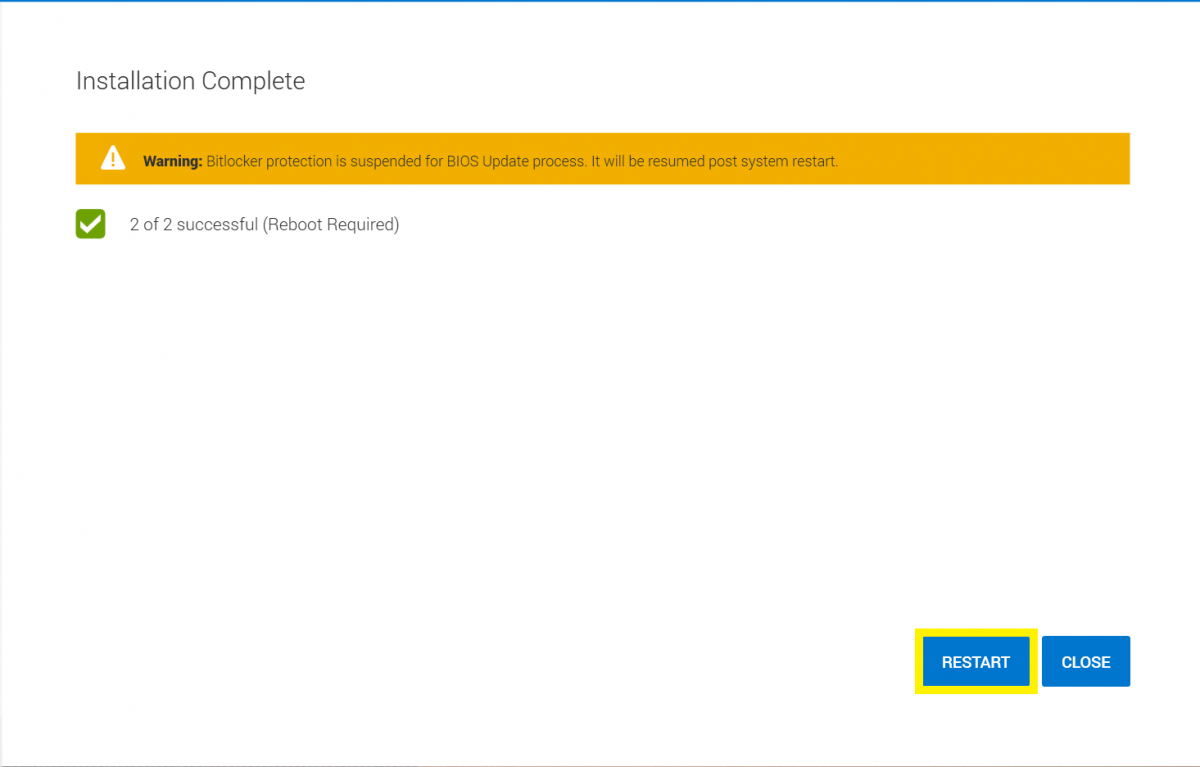Click the success indicator beside the update status
The width and height of the screenshot is (1200, 767).
(x=90, y=223)
